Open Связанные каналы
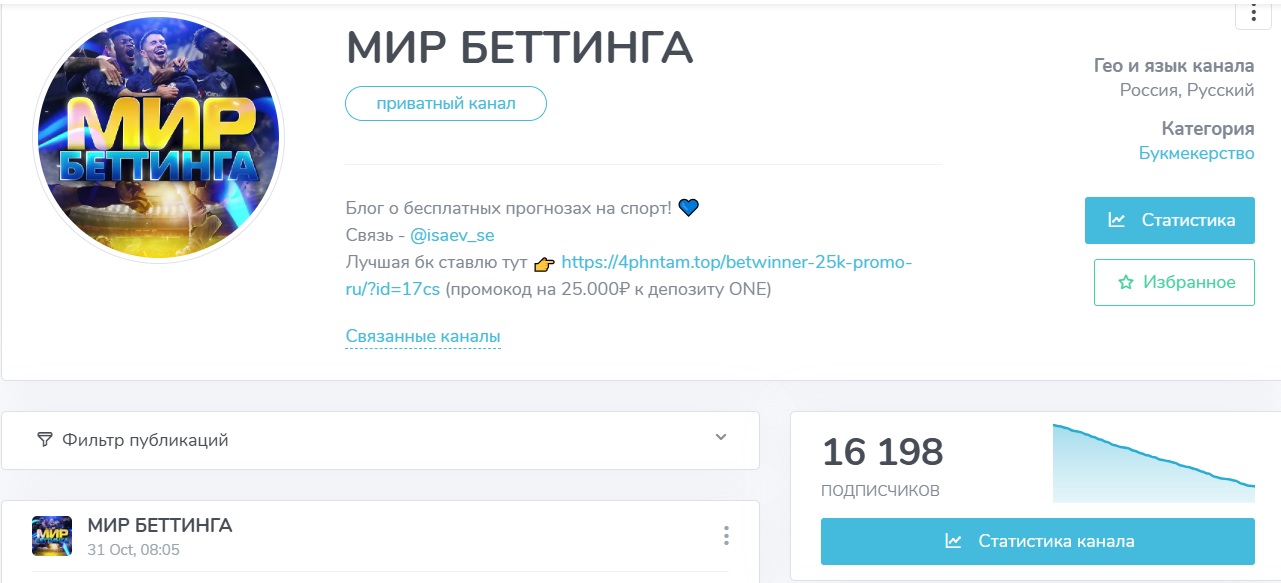Viewport: 1281px width, 583px height. (423, 335)
